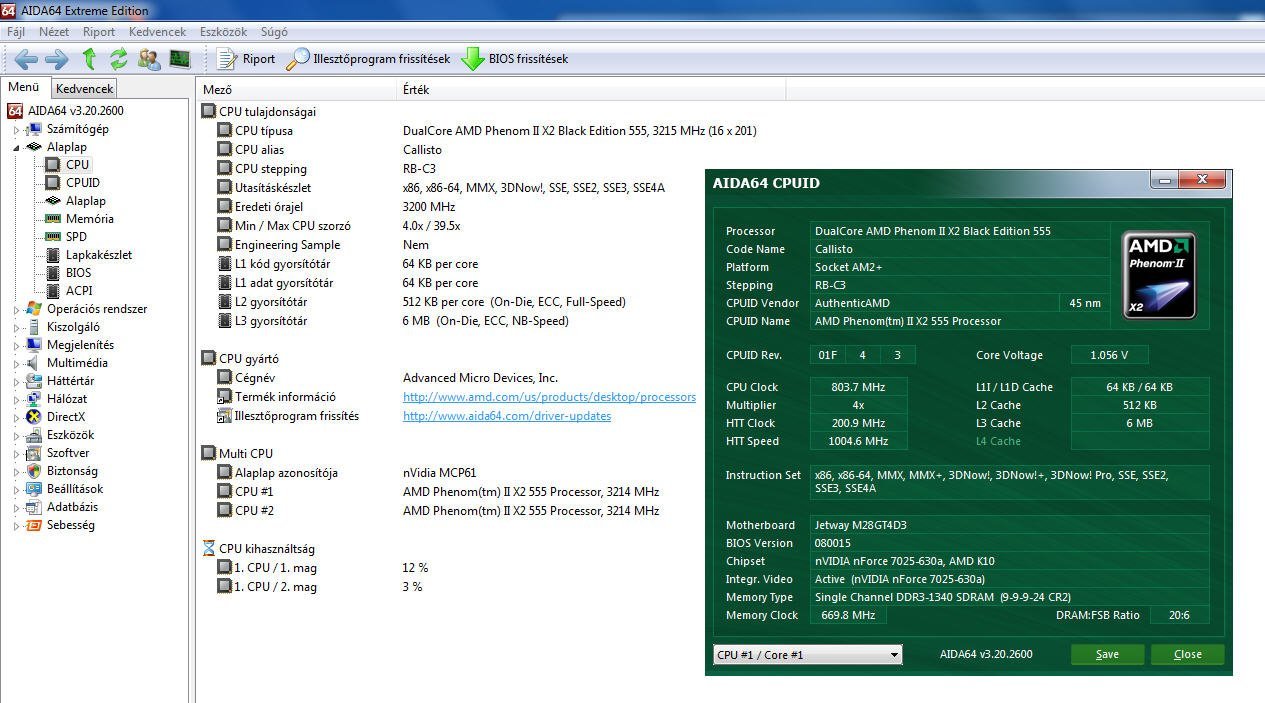Screen dimensions: 1265x703
Task: Click the Operációs rendszer Windows icon
Action: pyautogui.click(x=34, y=309)
